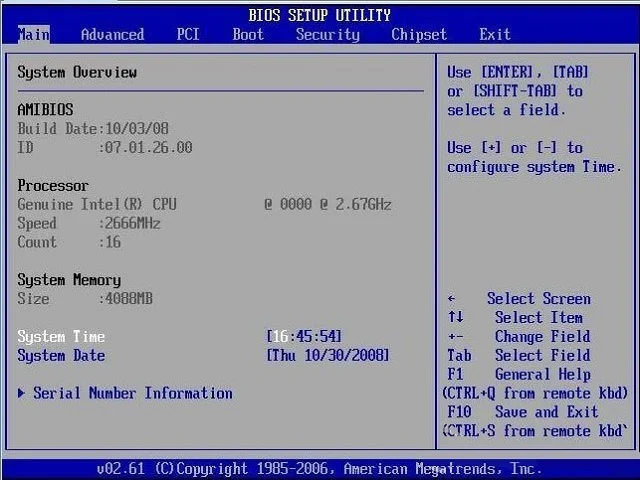
Task: Click 'Use [ENTER], [TAB]' help line
Action: pyautogui.click(x=518, y=72)
